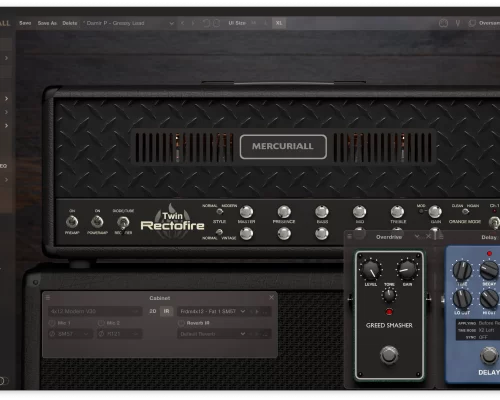Browse reverb IR file with ellipsis
The width and height of the screenshot is (500, 400).
(x=265, y=334)
